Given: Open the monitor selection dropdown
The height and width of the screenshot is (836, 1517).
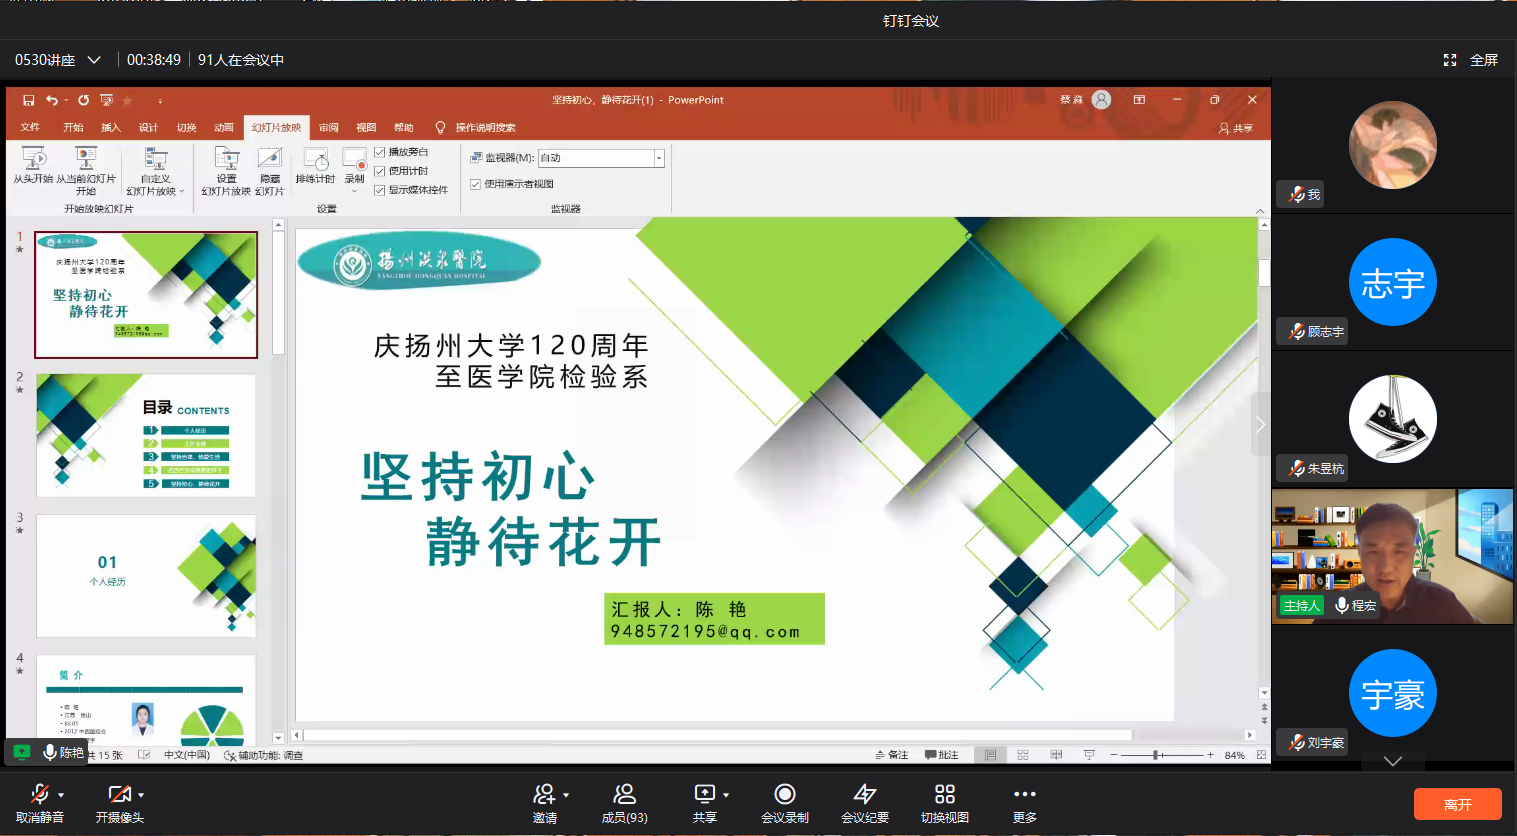Looking at the screenshot, I should 658,158.
